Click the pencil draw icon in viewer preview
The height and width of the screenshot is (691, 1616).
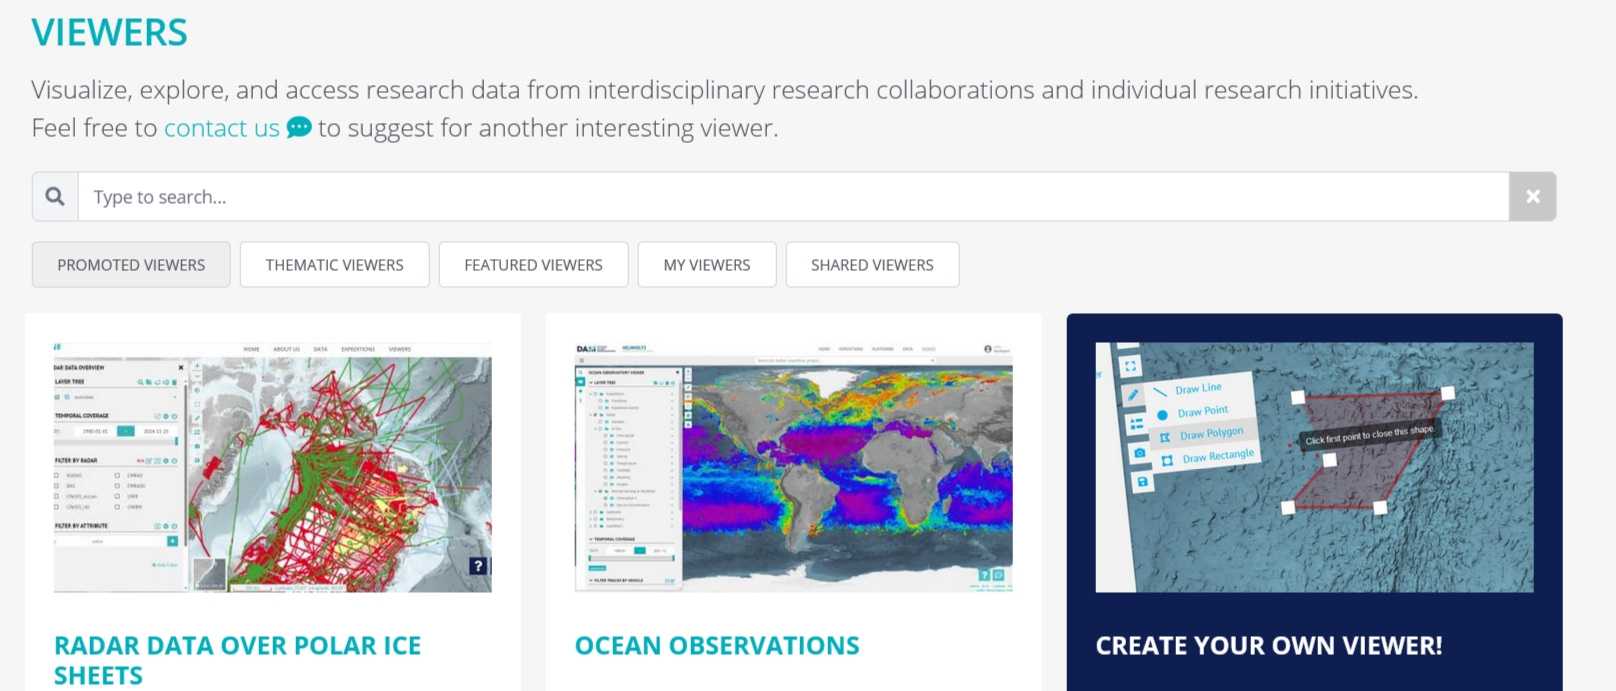(1132, 395)
